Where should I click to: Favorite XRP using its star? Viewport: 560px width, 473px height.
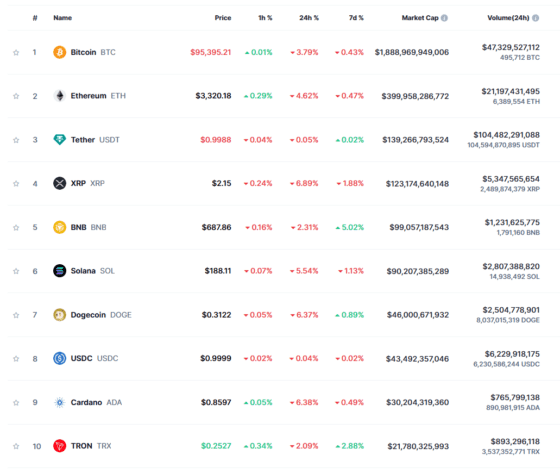tap(16, 184)
